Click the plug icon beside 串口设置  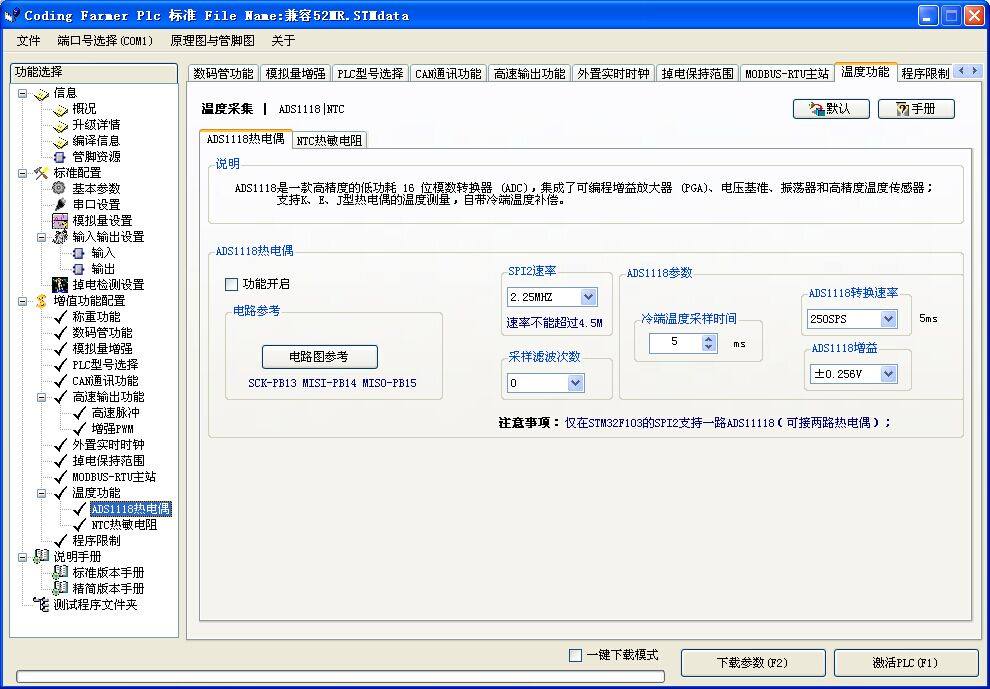pos(60,205)
